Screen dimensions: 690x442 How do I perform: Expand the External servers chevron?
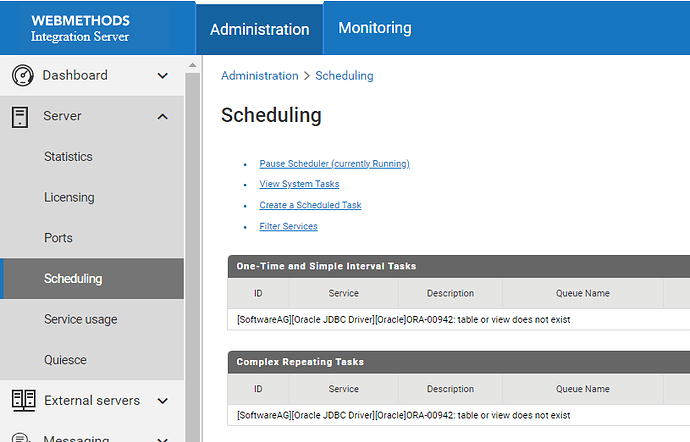coord(162,401)
